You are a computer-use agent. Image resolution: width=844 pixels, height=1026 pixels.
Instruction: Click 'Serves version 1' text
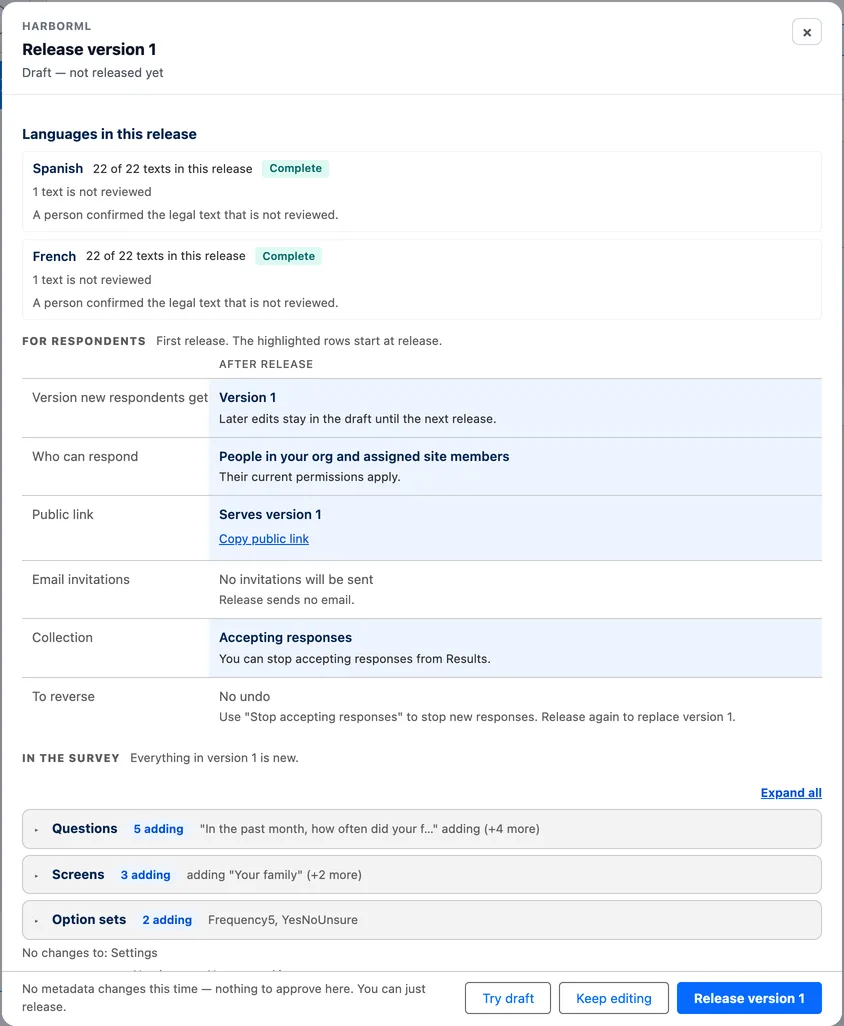coord(270,514)
